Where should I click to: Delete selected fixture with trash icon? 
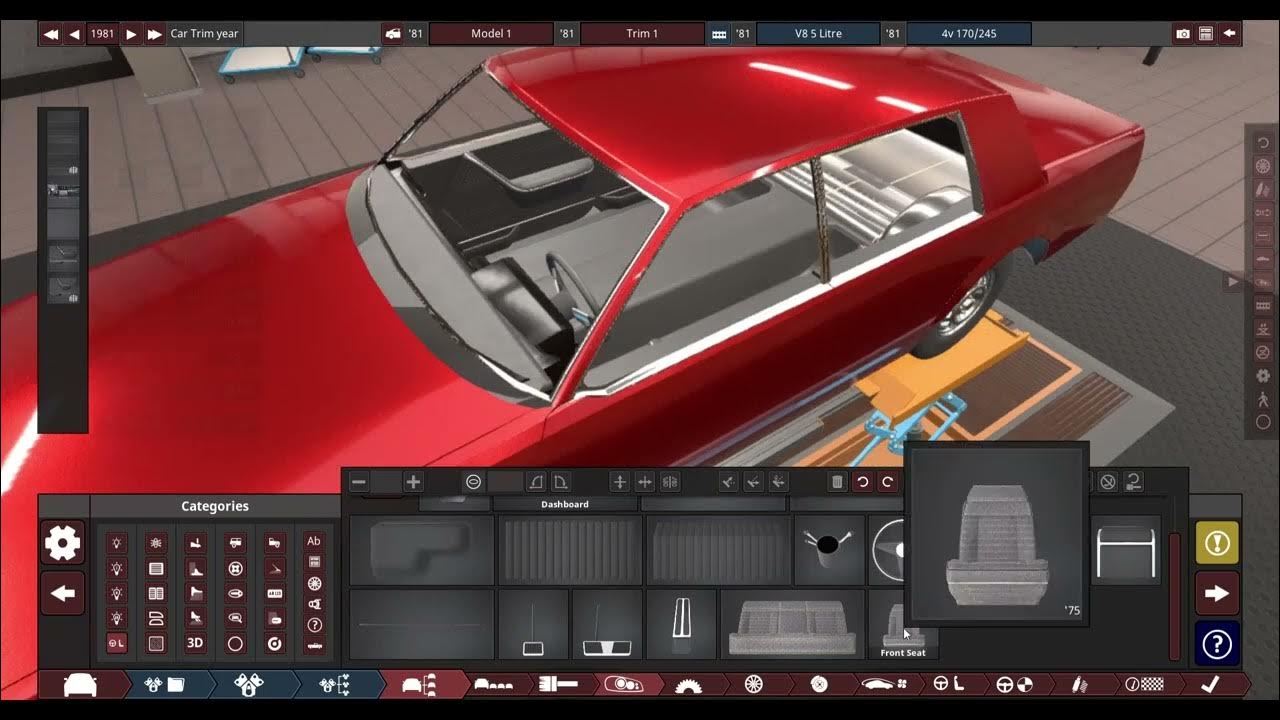(838, 482)
